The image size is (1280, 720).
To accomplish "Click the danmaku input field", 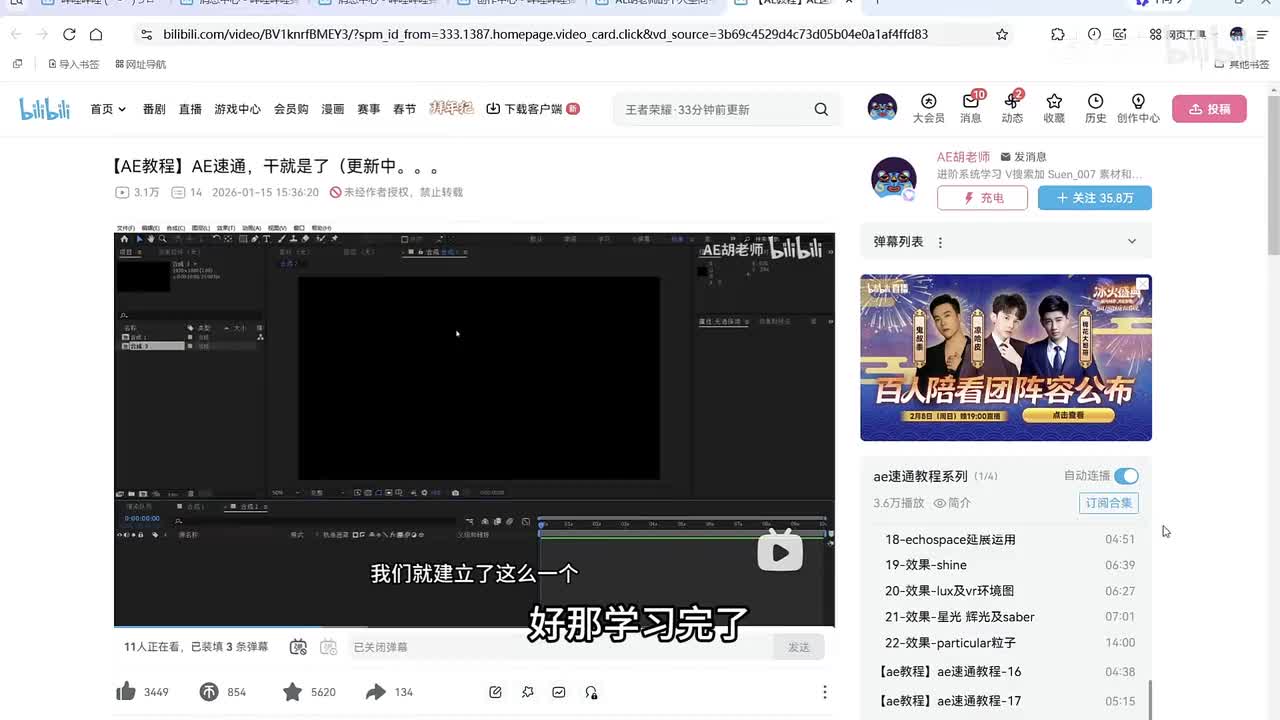I will point(560,647).
